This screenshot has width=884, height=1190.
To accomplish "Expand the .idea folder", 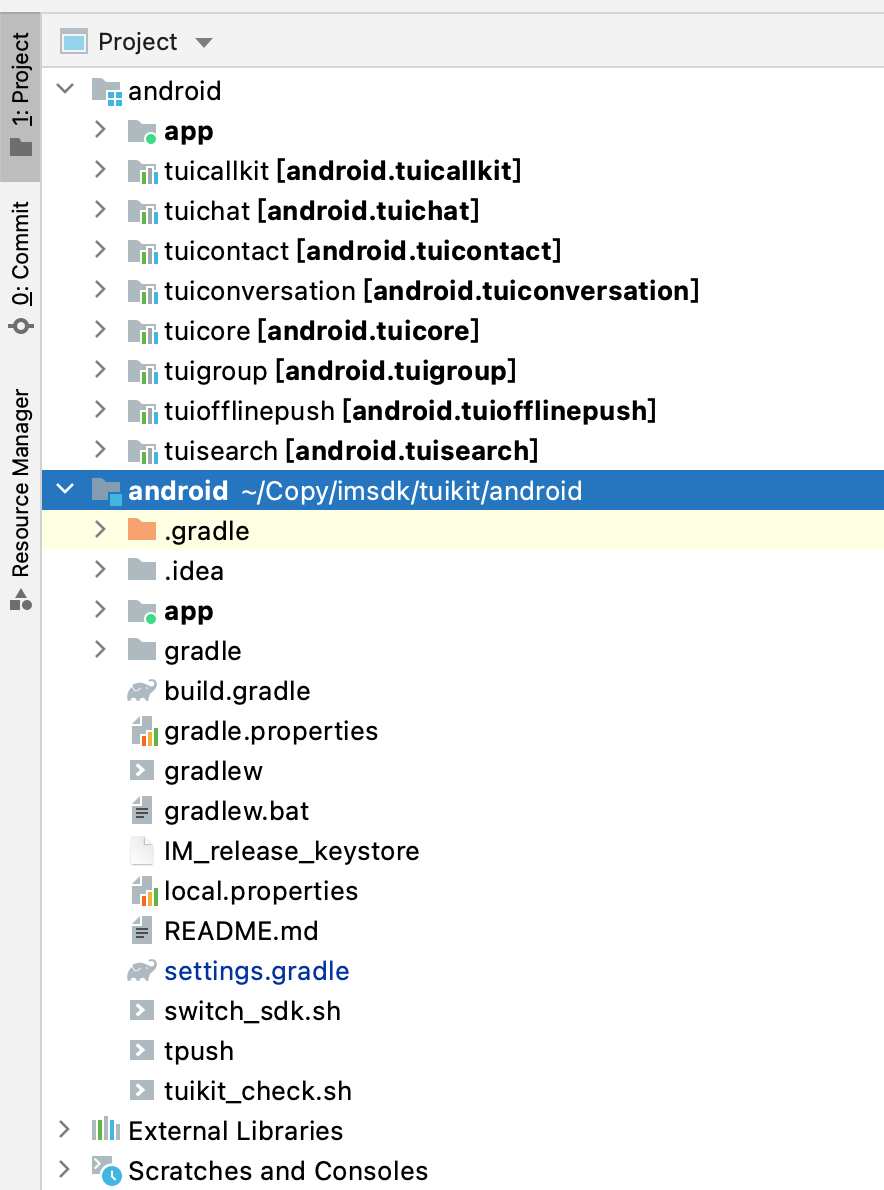I will [99, 570].
